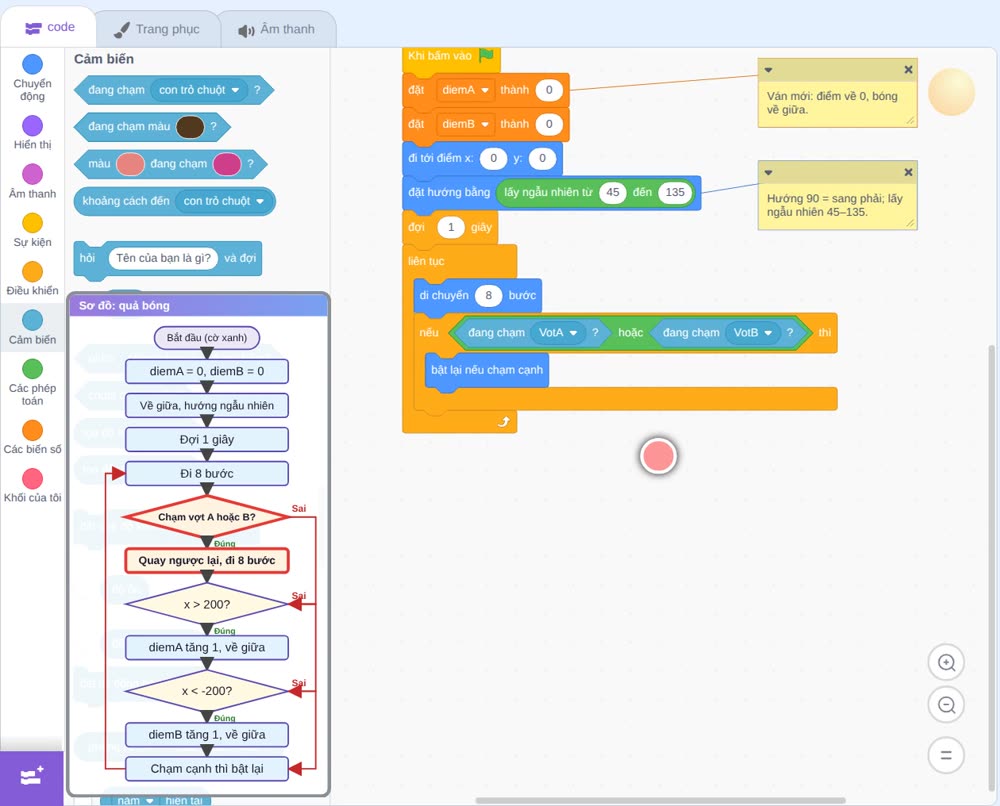Collapse the 'Hướng 90 = sang phải' comment
The width and height of the screenshot is (1000, 806).
click(x=768, y=172)
